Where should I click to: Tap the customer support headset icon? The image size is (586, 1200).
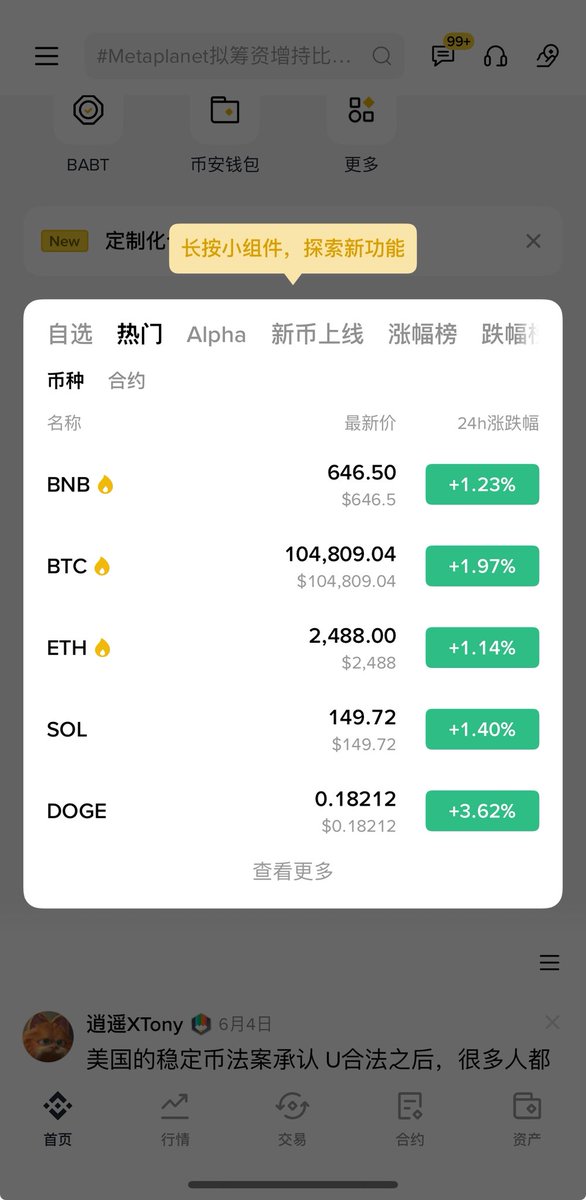pyautogui.click(x=495, y=56)
